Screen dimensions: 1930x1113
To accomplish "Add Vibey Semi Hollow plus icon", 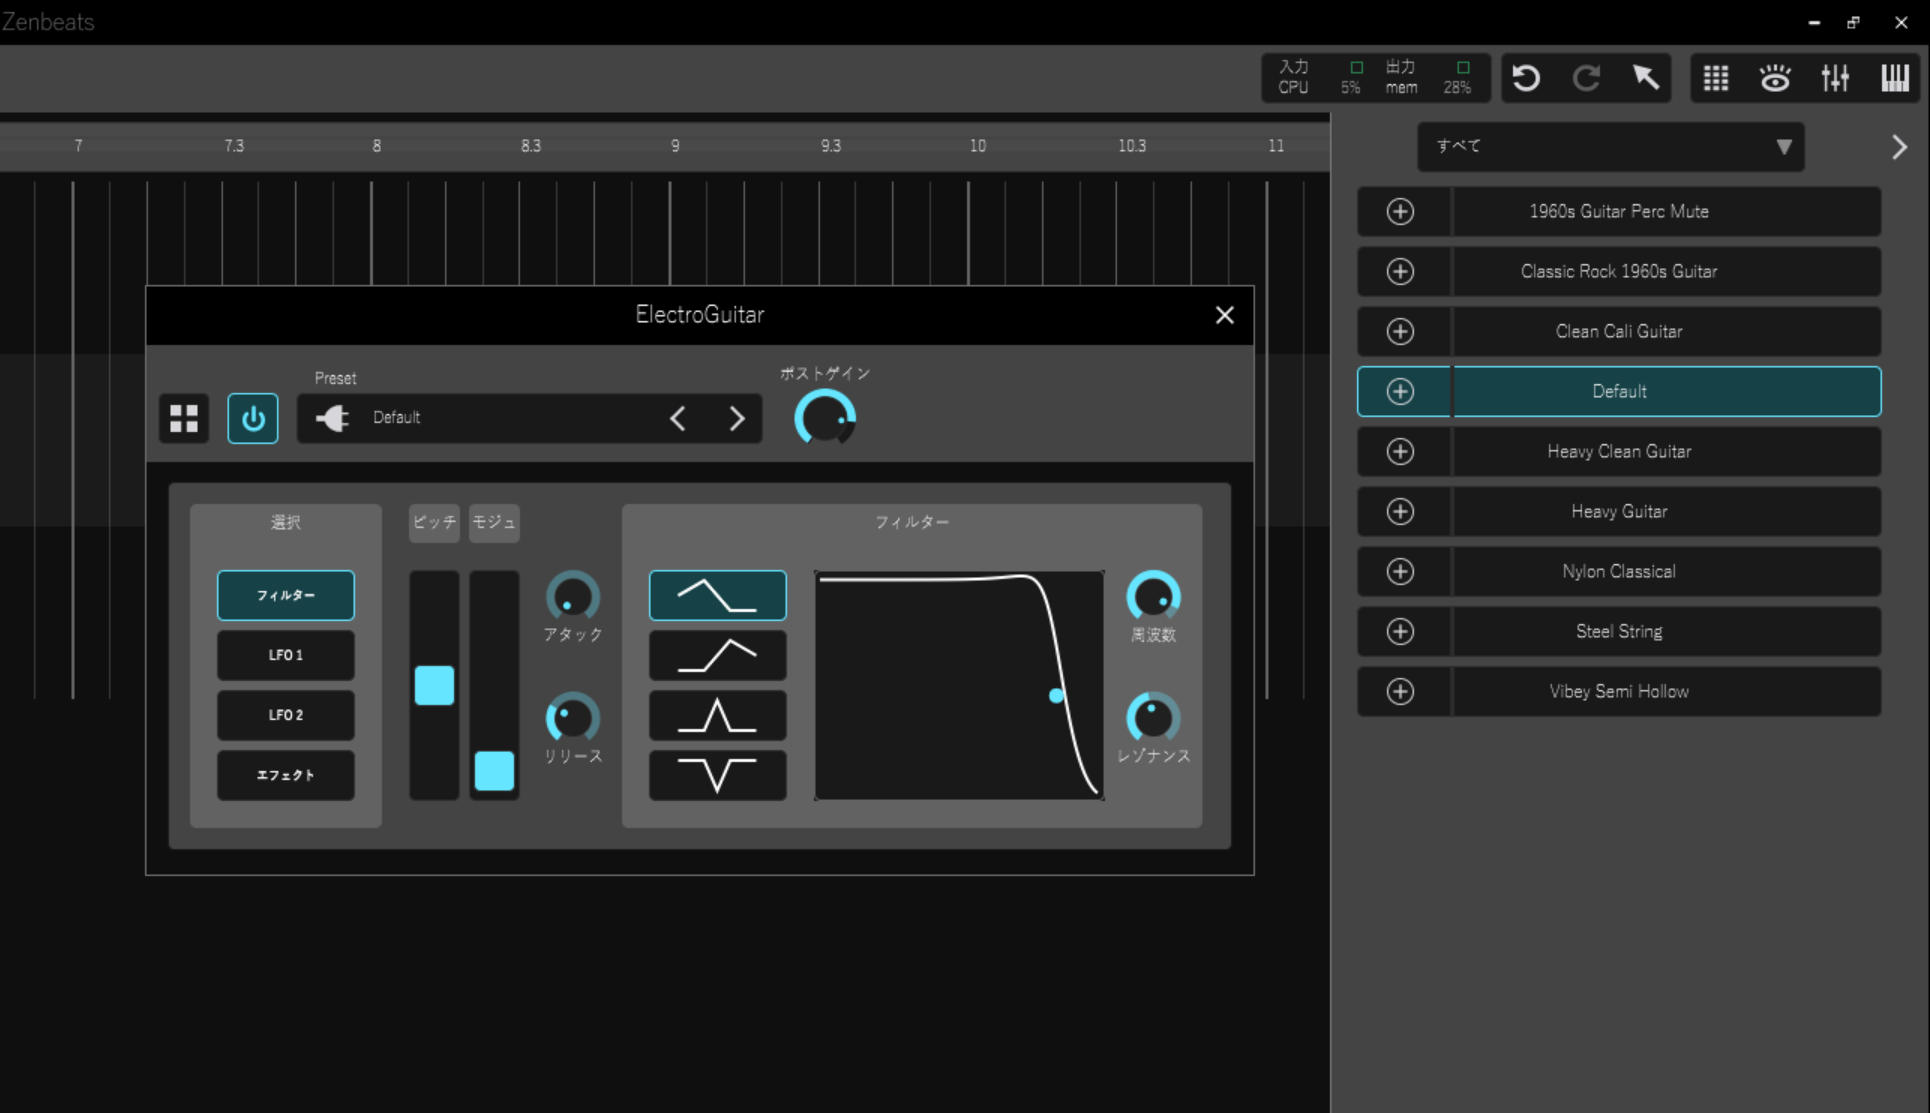I will click(x=1400, y=691).
